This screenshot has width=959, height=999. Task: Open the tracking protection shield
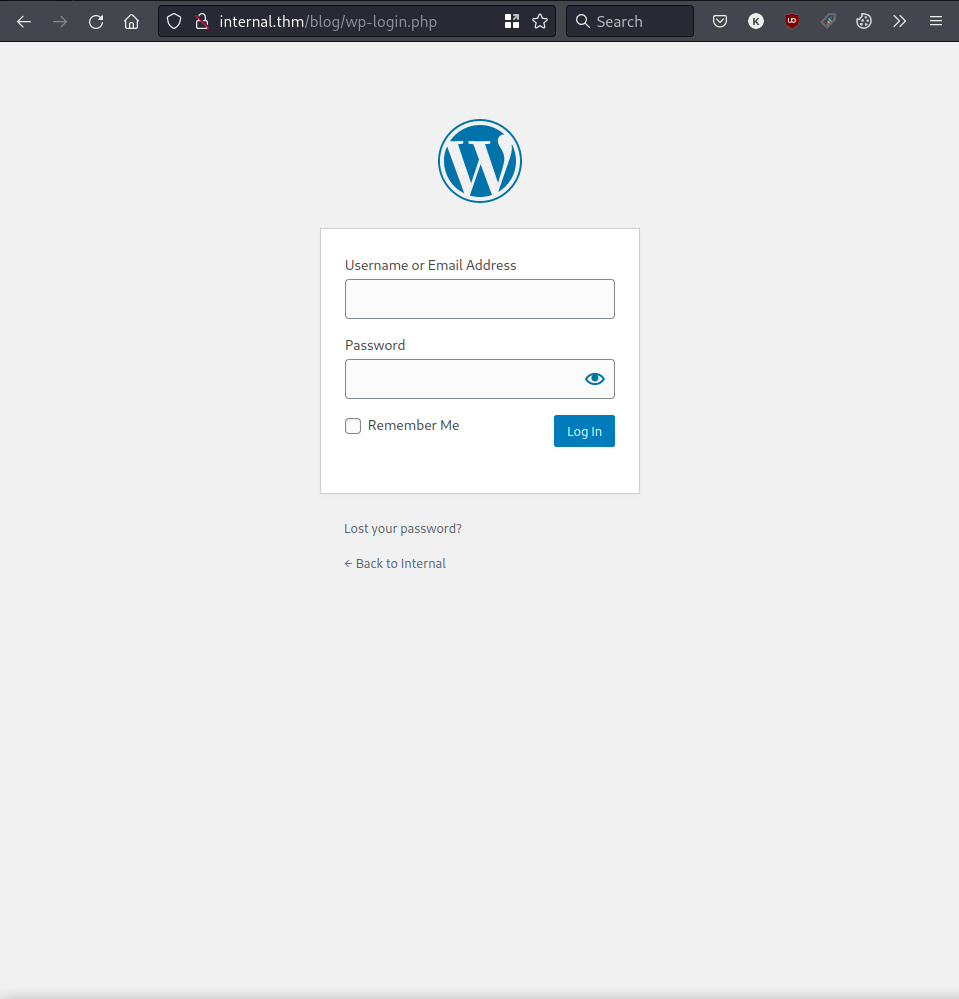pyautogui.click(x=174, y=22)
